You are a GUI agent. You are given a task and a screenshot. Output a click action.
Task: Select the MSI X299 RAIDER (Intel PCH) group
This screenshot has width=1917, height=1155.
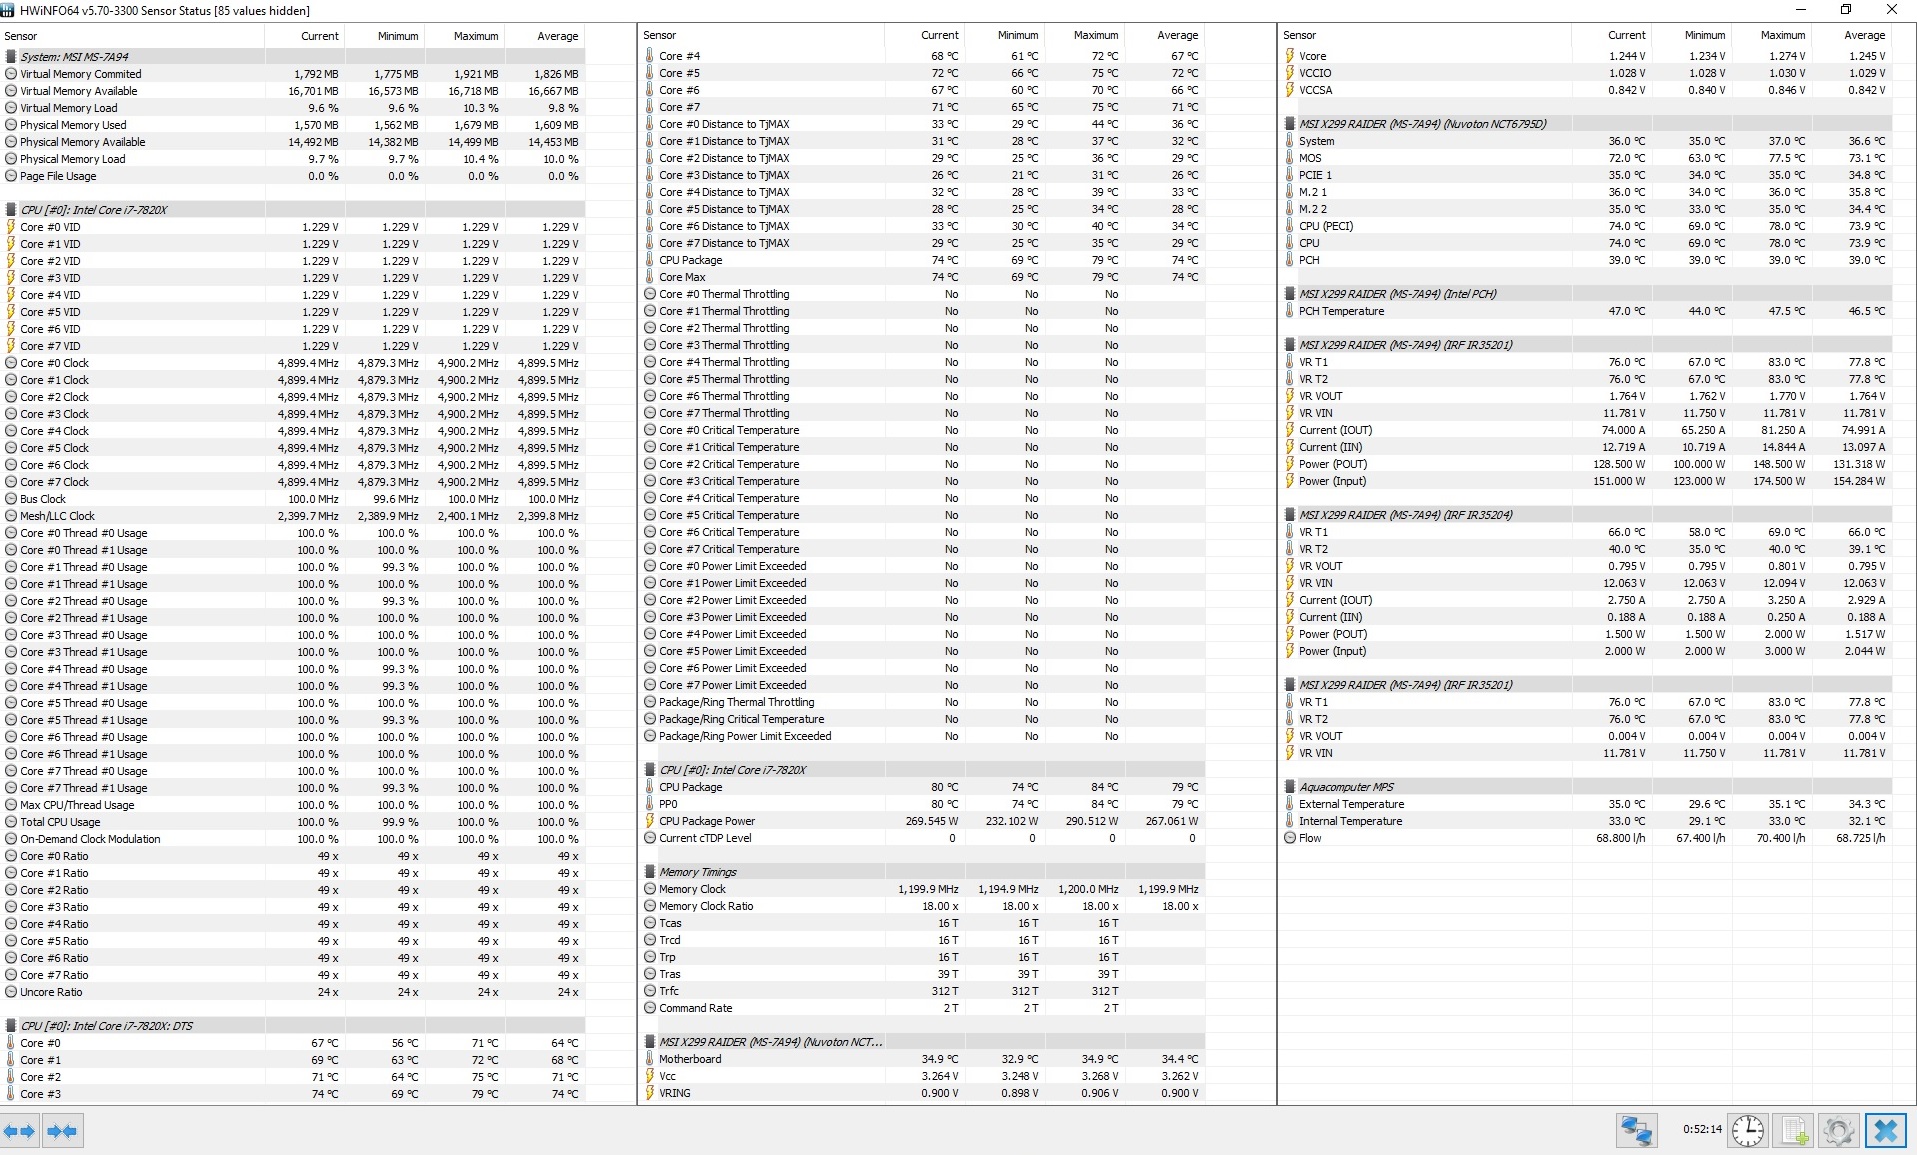tap(1587, 294)
